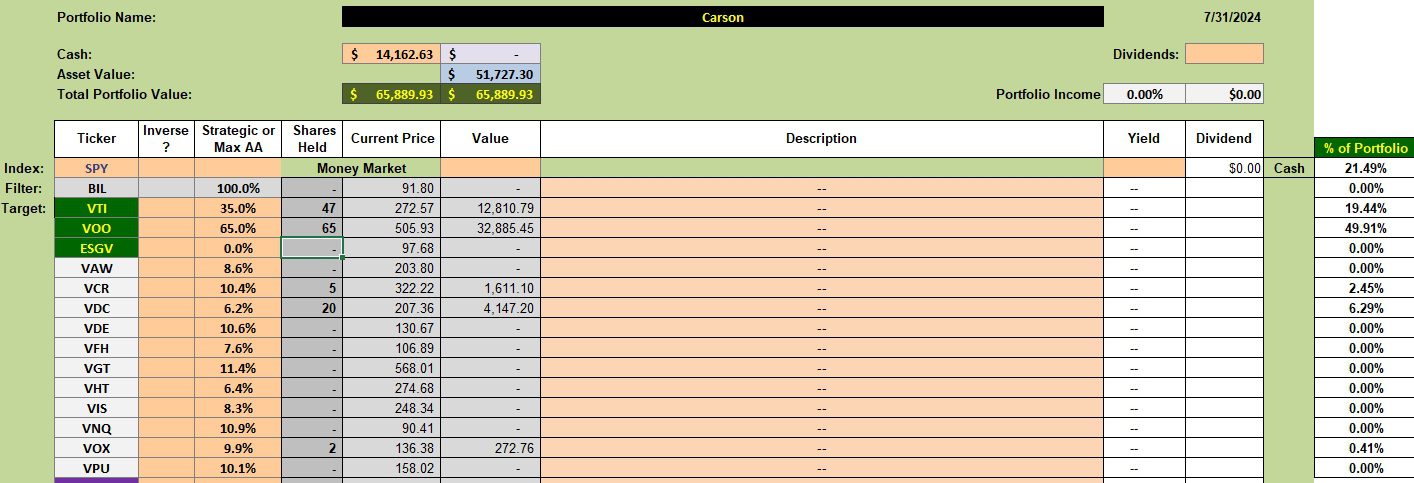The image size is (1414, 483).
Task: Click the VDC ticker cell
Action: tap(97, 308)
